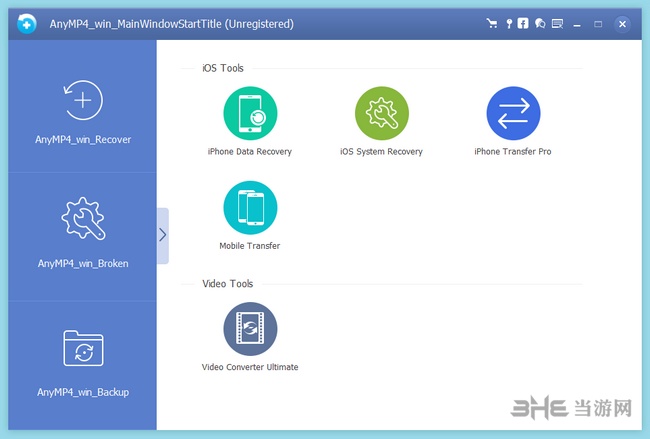Select the AnyMP4_win_Recover sidebar icon
The width and height of the screenshot is (650, 439).
click(x=83, y=100)
